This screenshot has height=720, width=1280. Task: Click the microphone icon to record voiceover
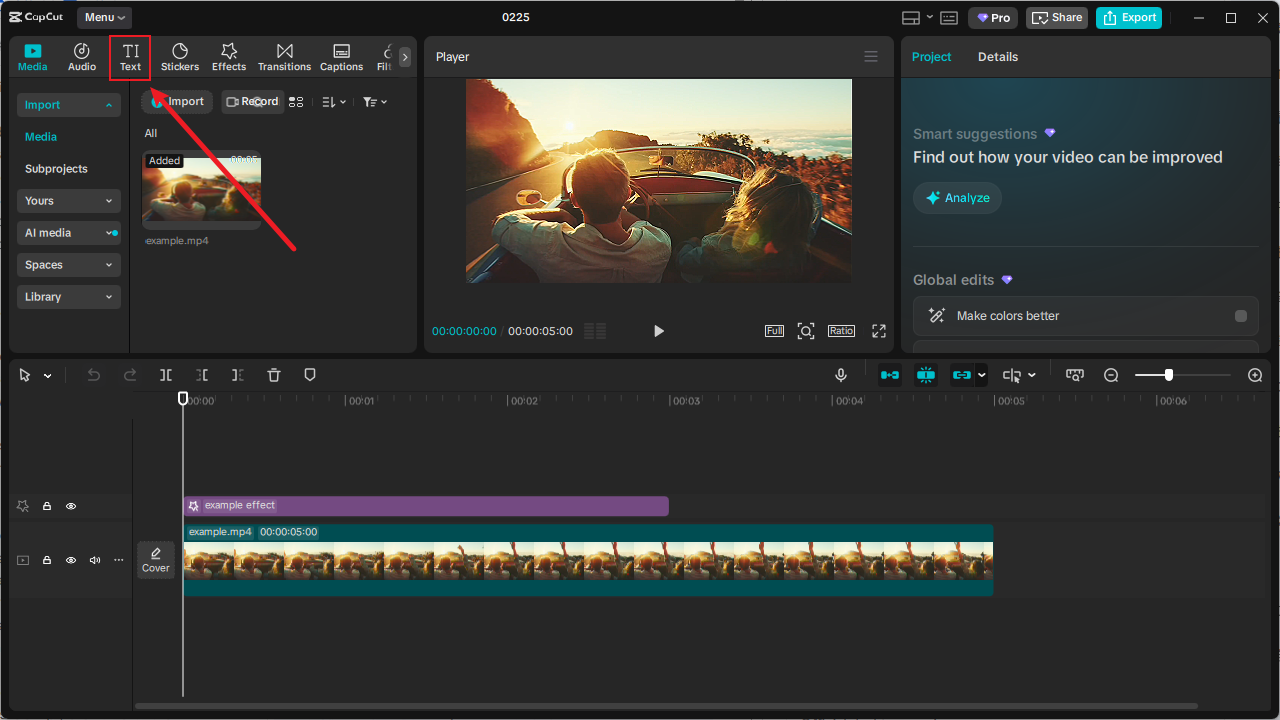(x=840, y=374)
